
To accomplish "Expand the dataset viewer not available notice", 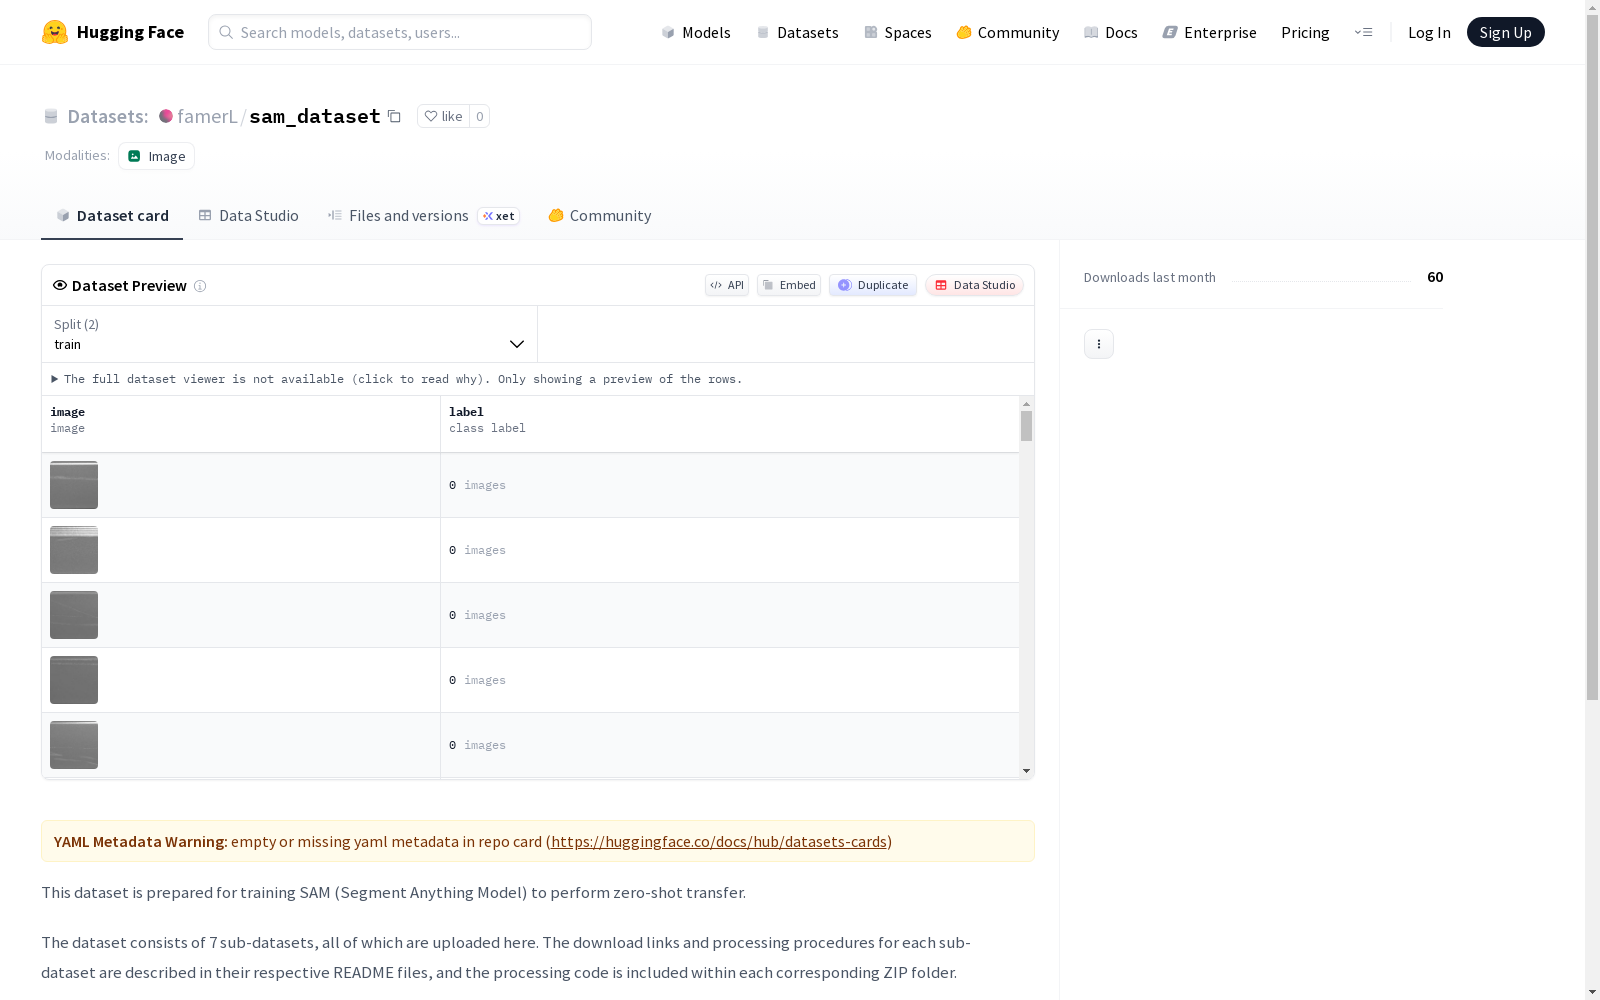I will coord(397,379).
